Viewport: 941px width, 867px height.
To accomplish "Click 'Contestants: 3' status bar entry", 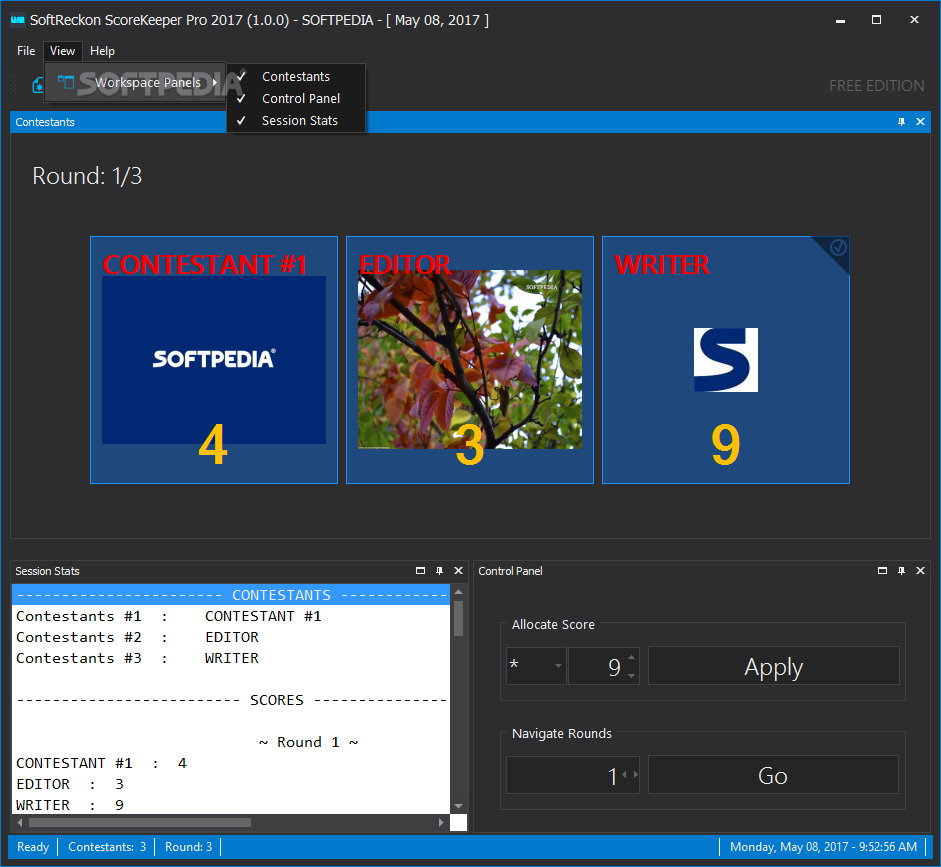I will coord(107,847).
